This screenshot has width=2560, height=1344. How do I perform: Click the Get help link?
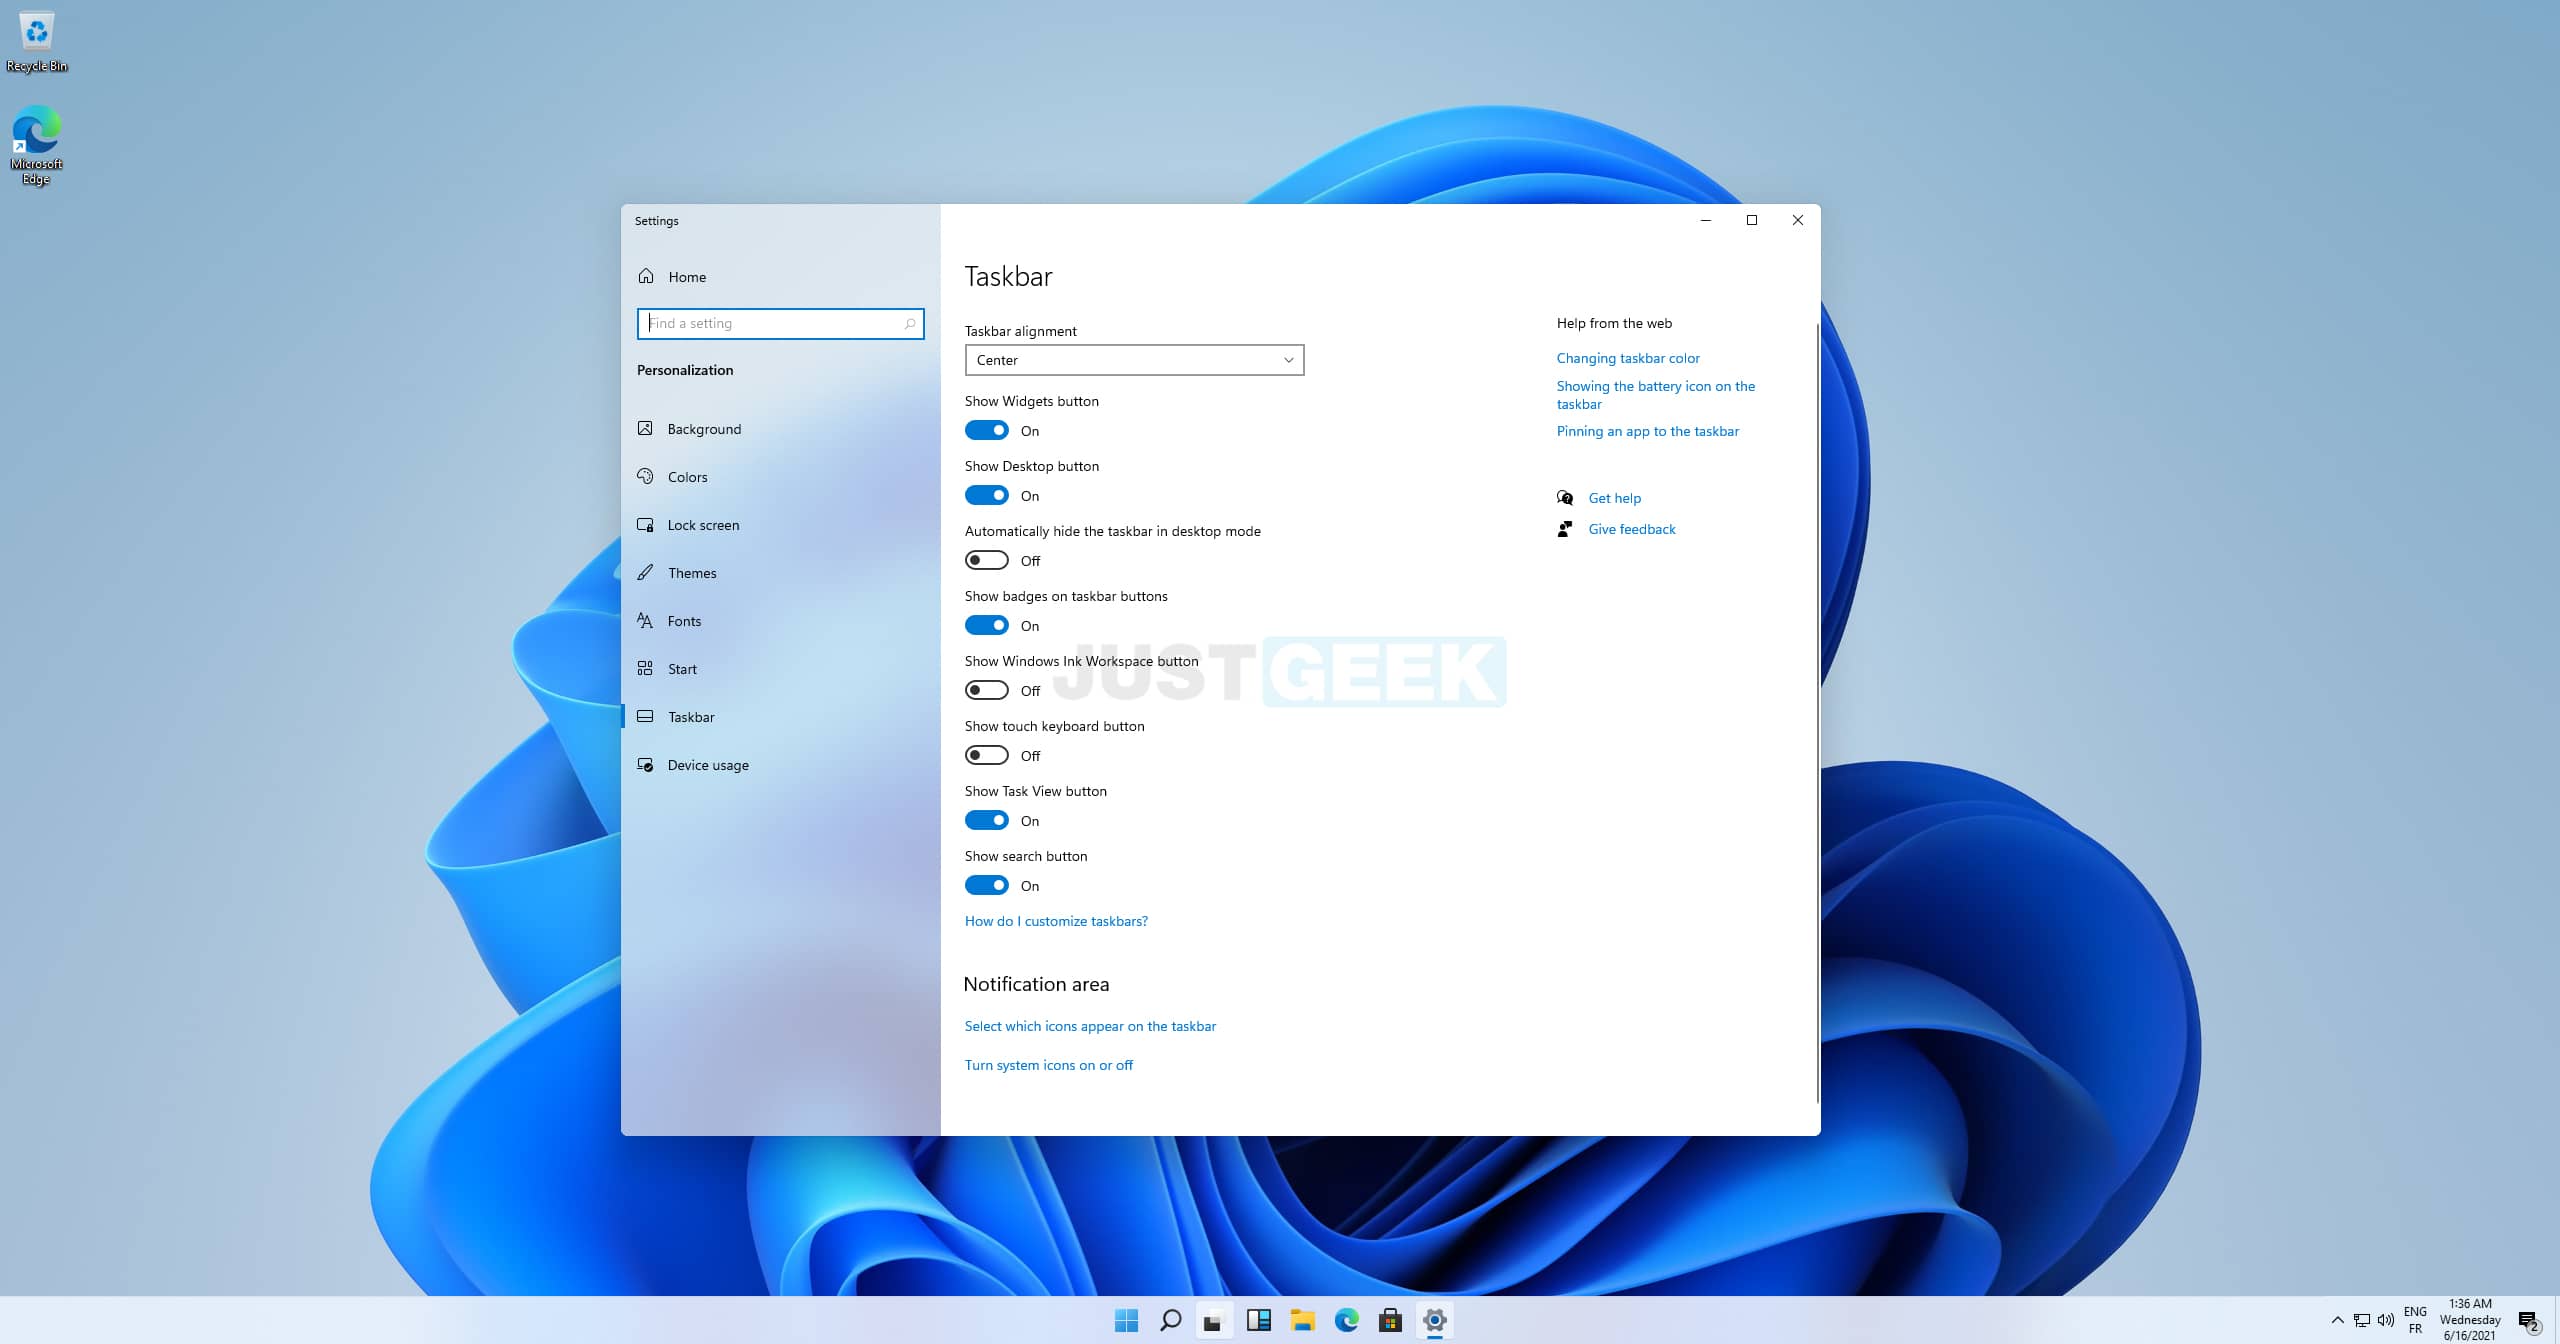[1615, 498]
